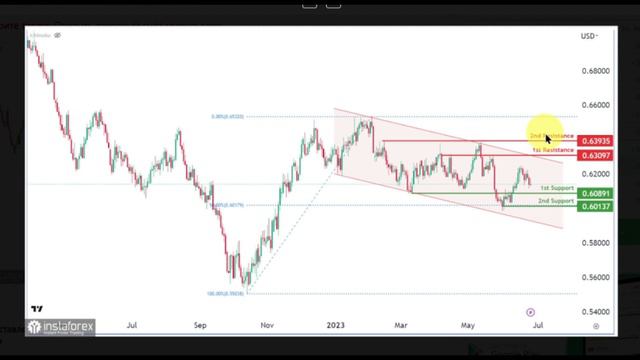The image size is (640, 360).
Task: Click the indicator name label in the chart's top-left corner
Action: 40,36
